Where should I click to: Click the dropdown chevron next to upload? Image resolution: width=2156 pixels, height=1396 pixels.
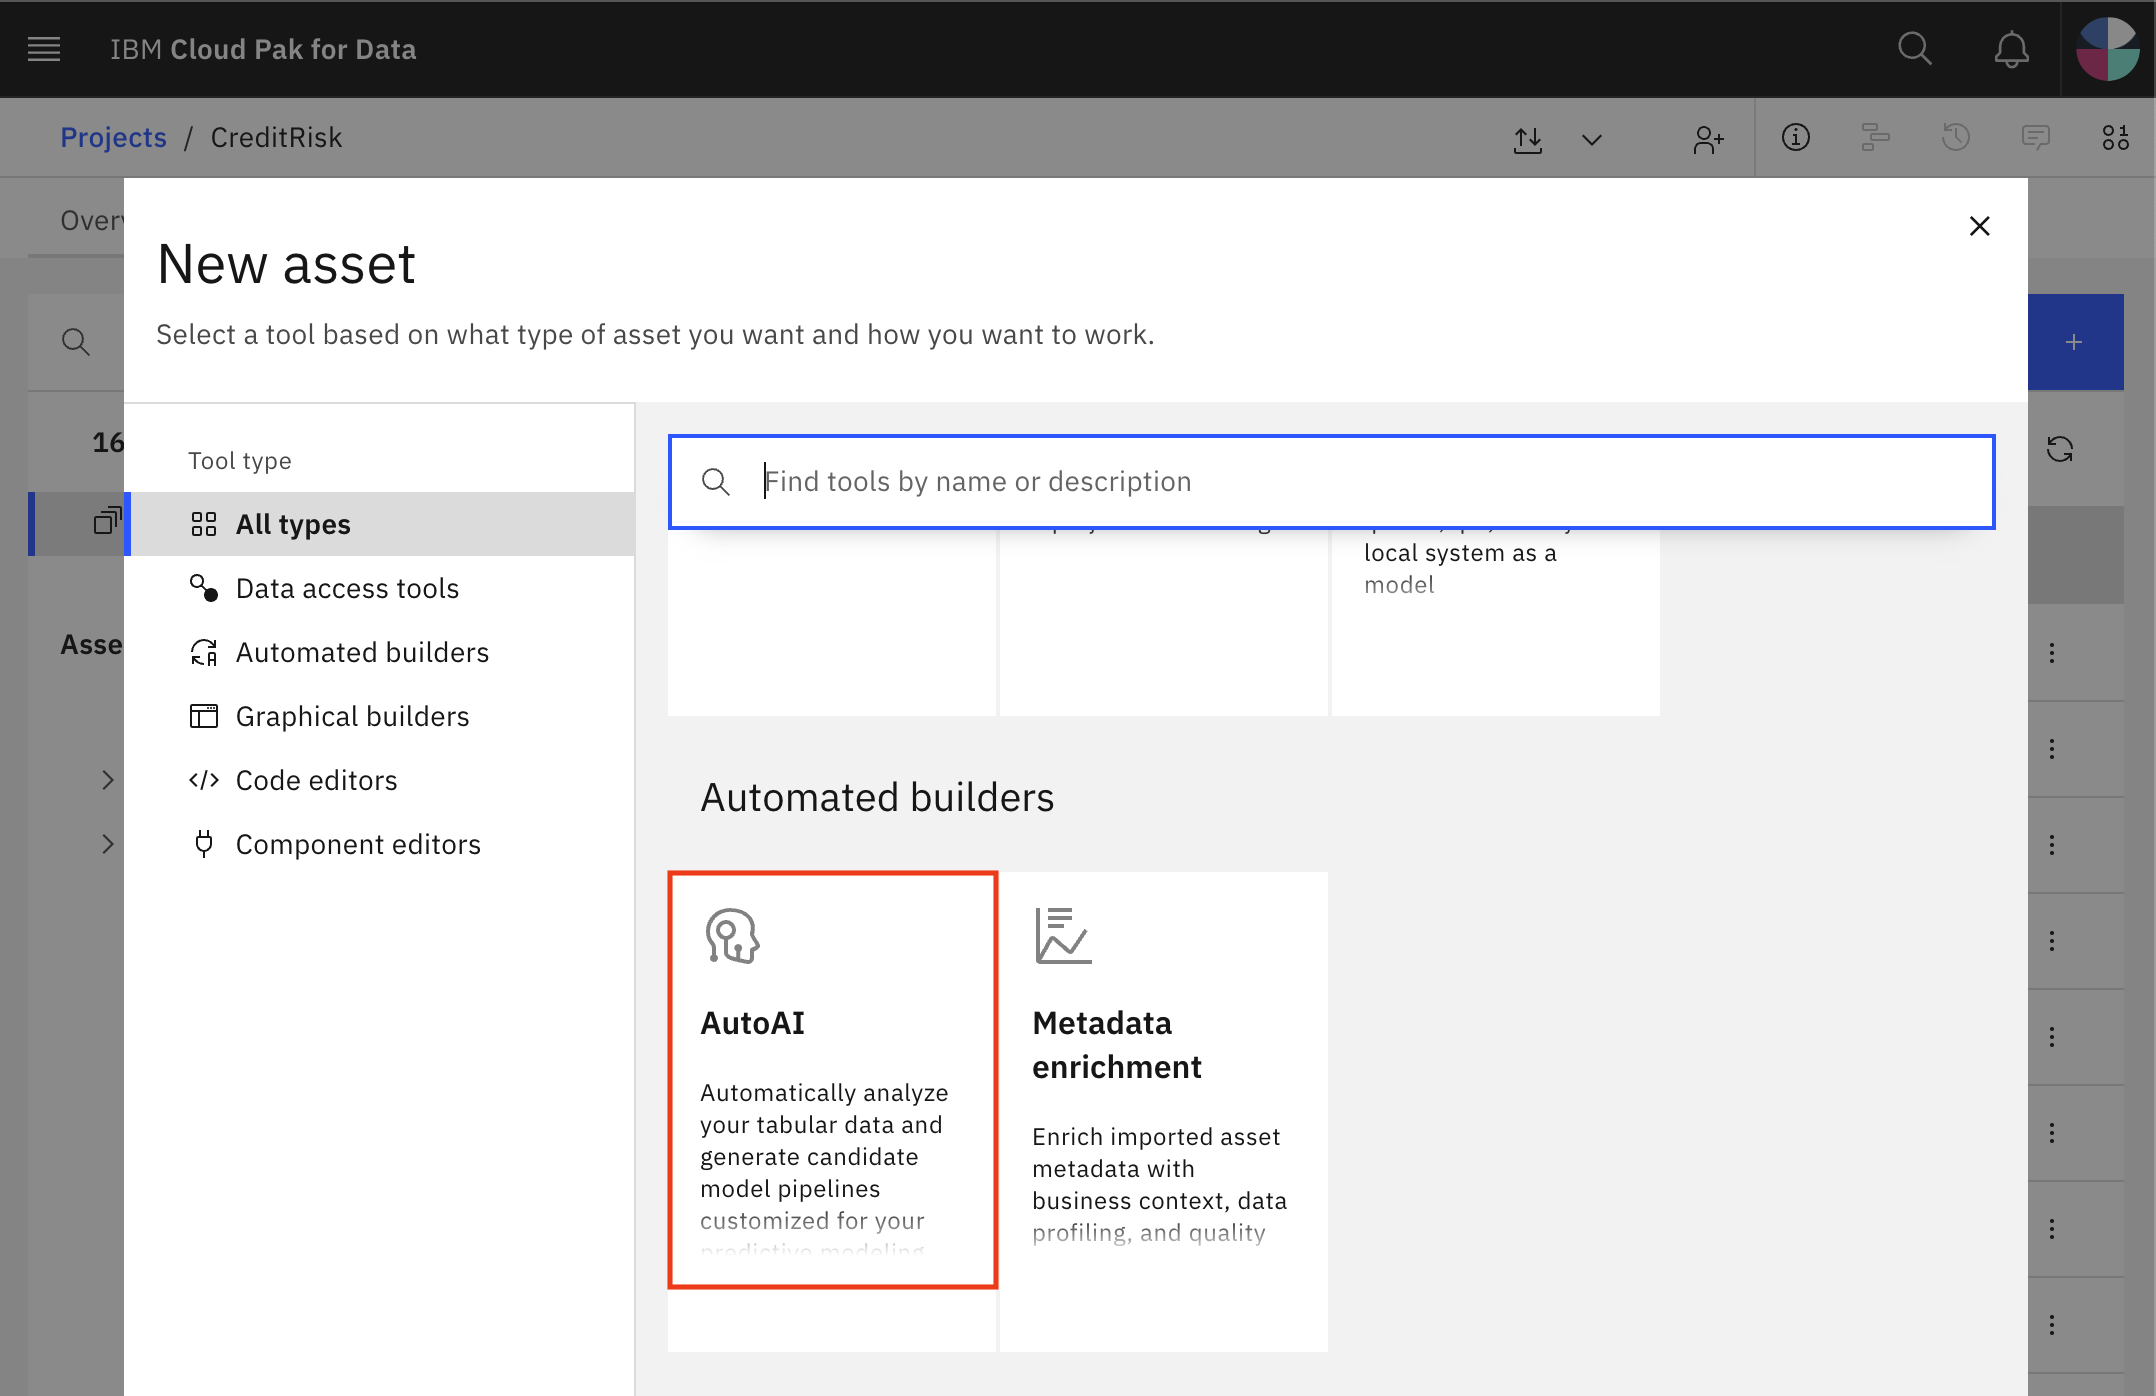coord(1590,138)
